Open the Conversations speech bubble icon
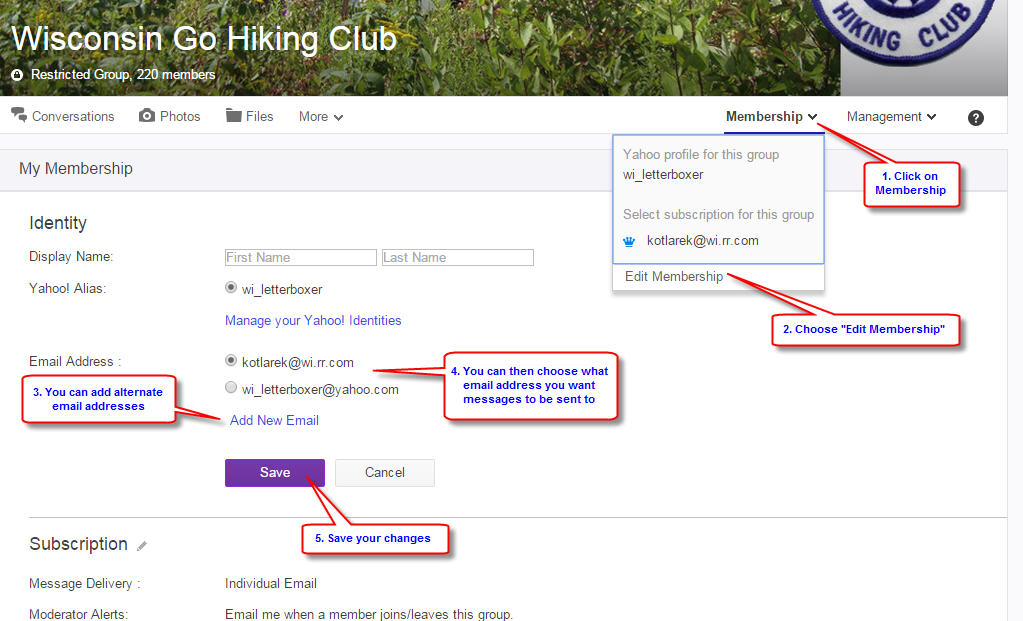This screenshot has width=1023, height=621. (x=19, y=115)
